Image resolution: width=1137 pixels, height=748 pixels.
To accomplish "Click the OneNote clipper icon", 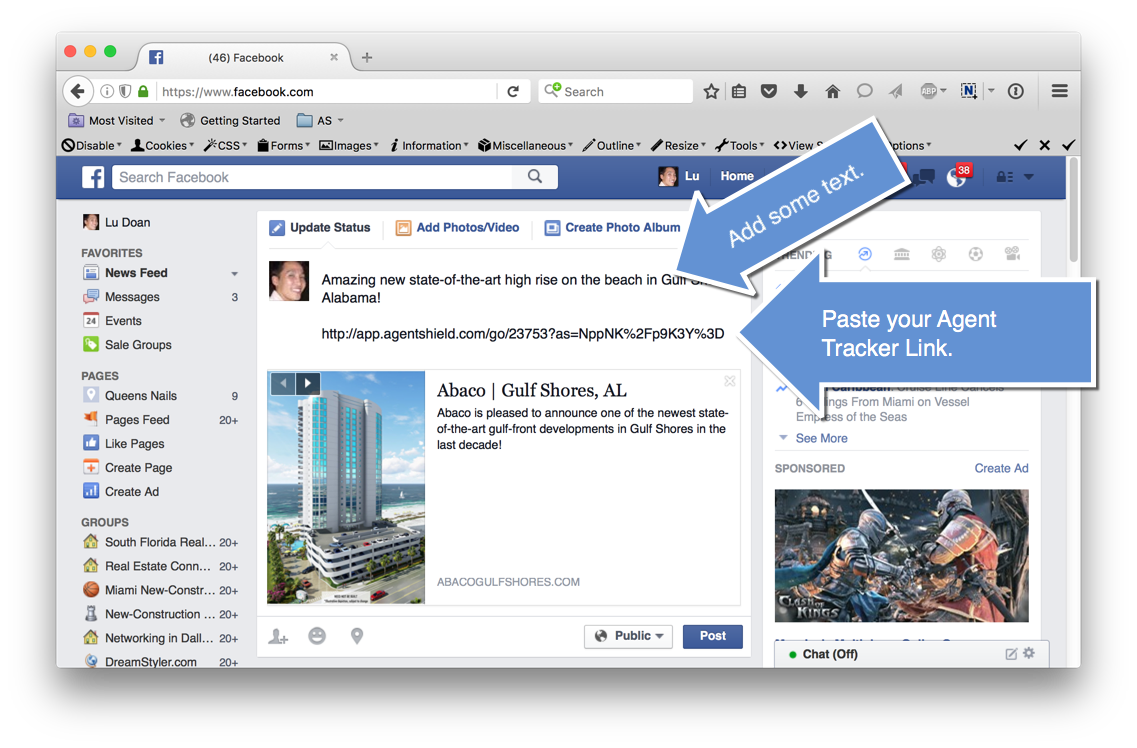I will click(969, 91).
